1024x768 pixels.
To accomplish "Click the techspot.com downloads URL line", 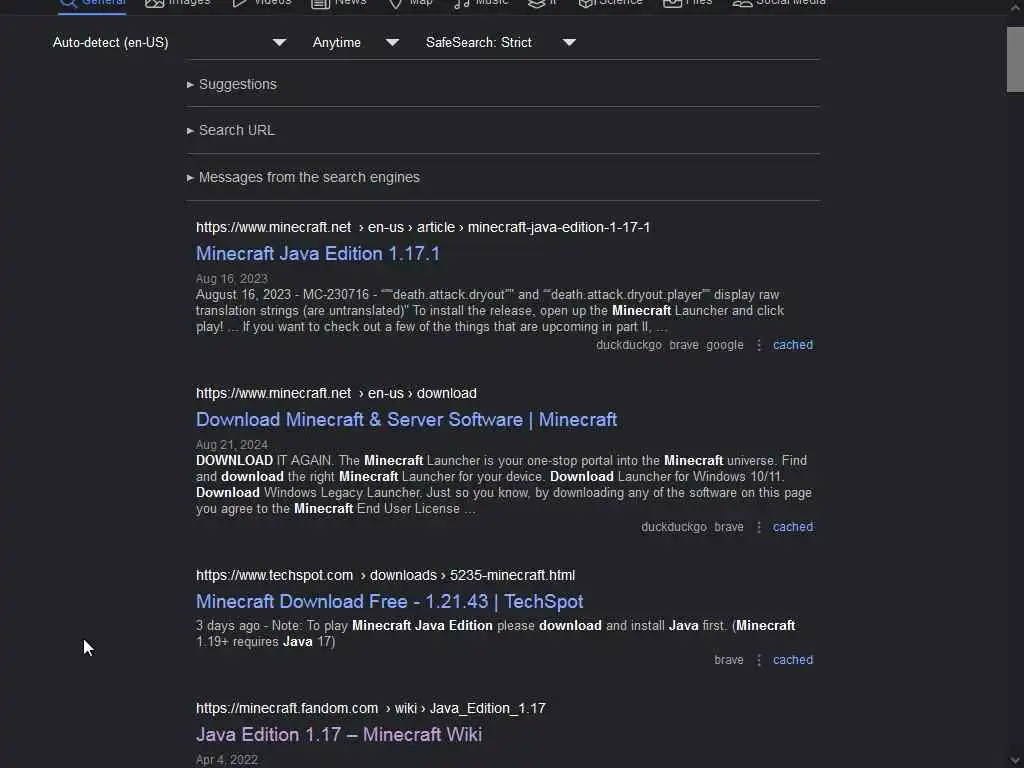I will [x=385, y=575].
